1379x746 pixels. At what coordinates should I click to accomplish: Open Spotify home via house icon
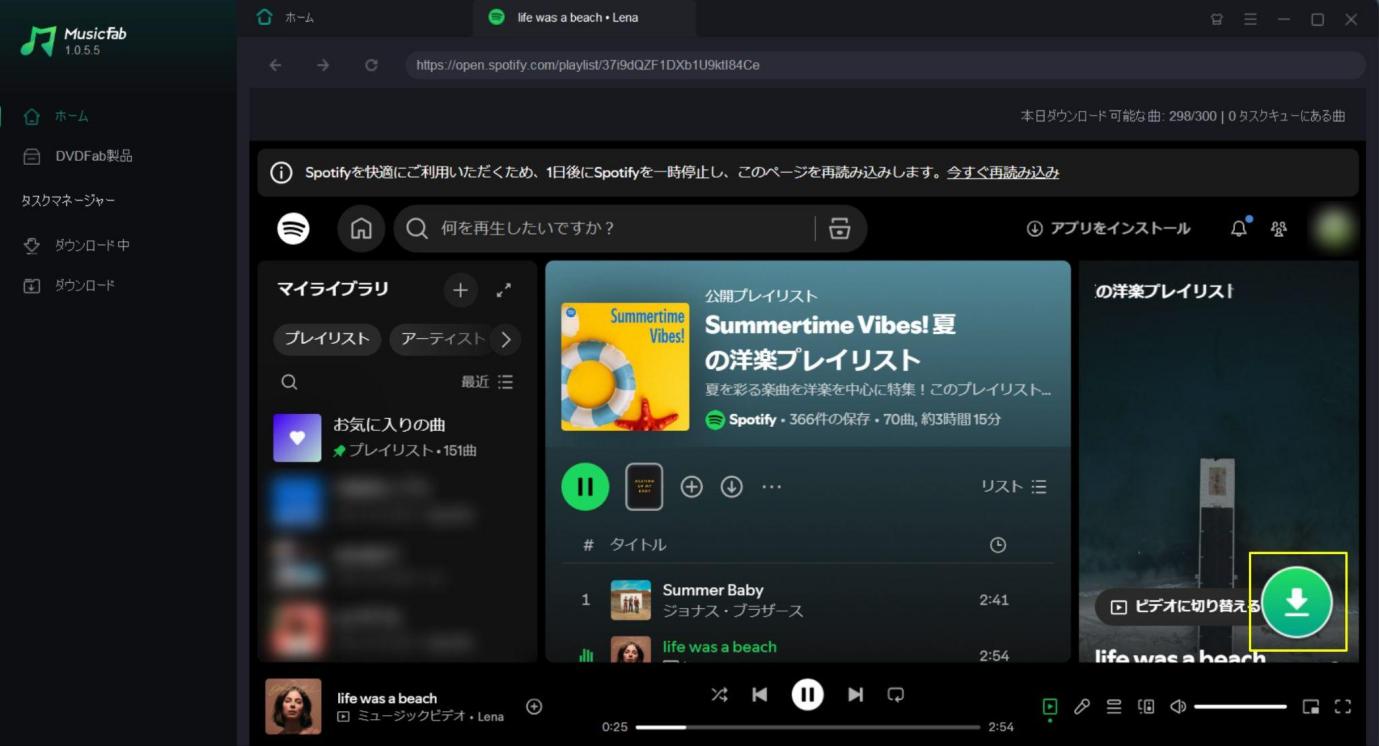coord(361,228)
